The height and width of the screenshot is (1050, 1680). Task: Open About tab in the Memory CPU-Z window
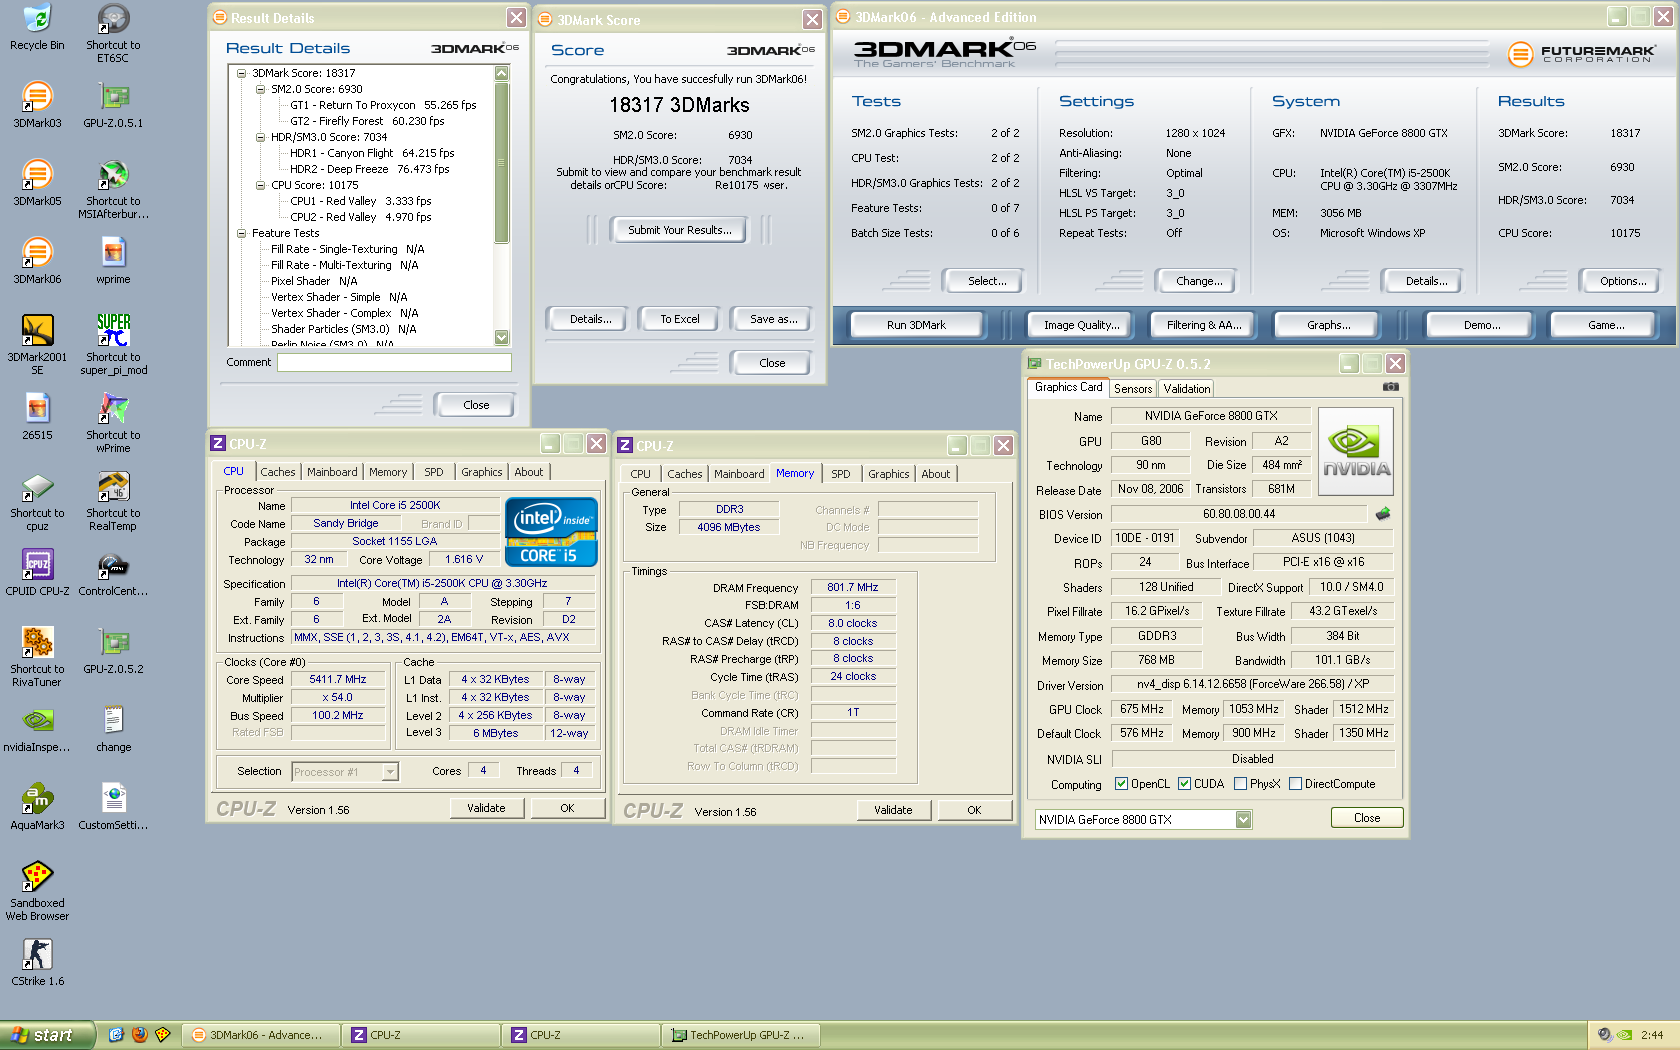[x=936, y=474]
